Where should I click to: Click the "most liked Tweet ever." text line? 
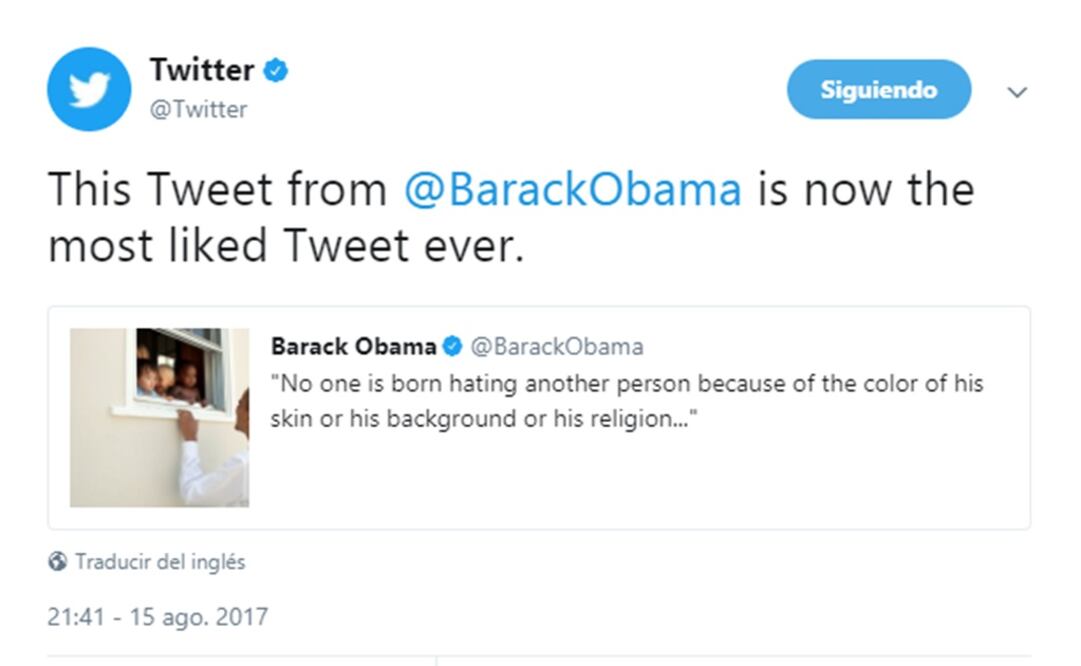click(286, 246)
